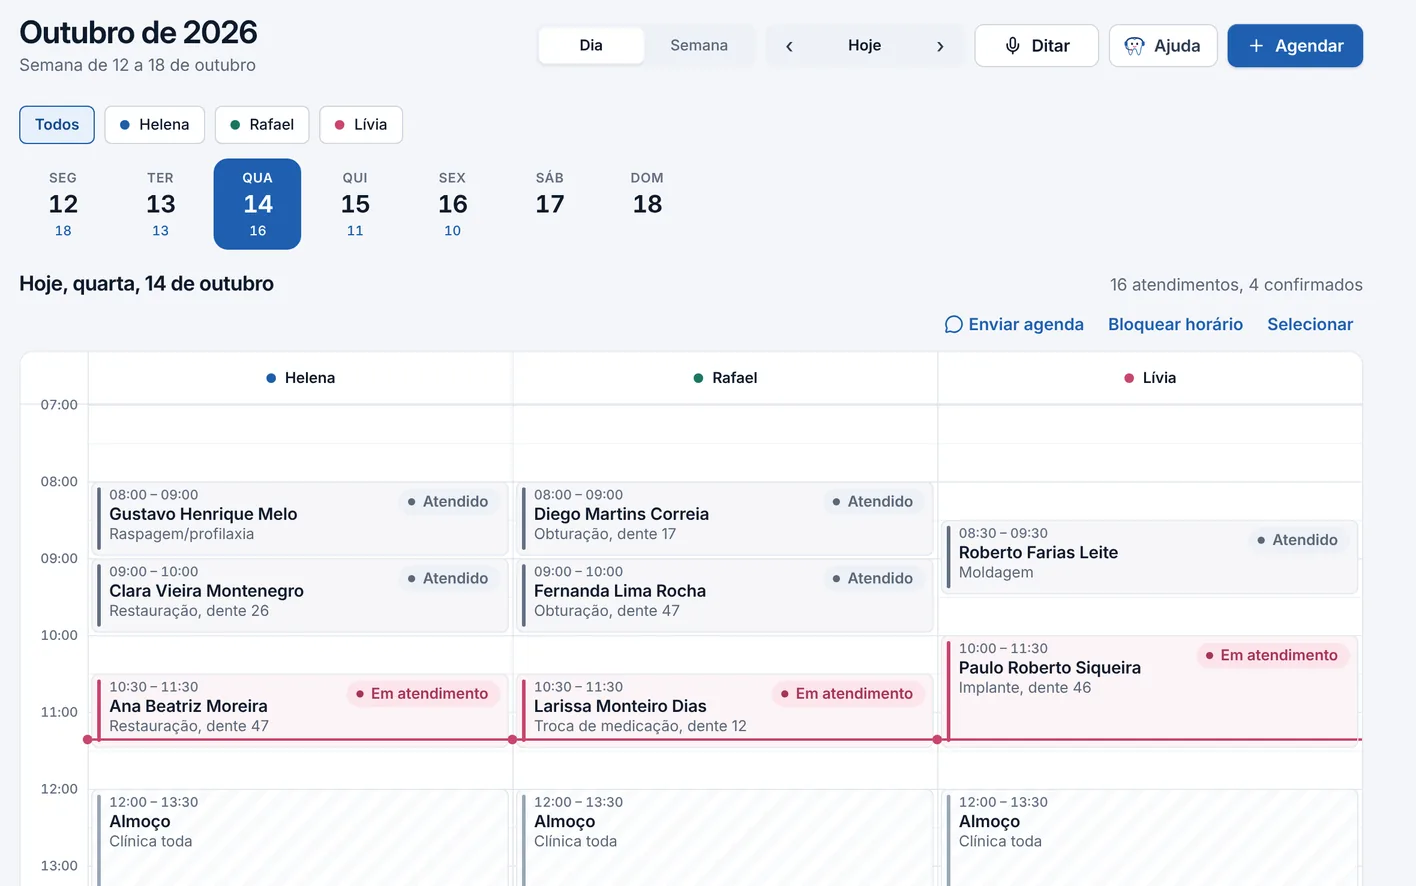
Task: Click Selecionar link
Action: point(1310,324)
